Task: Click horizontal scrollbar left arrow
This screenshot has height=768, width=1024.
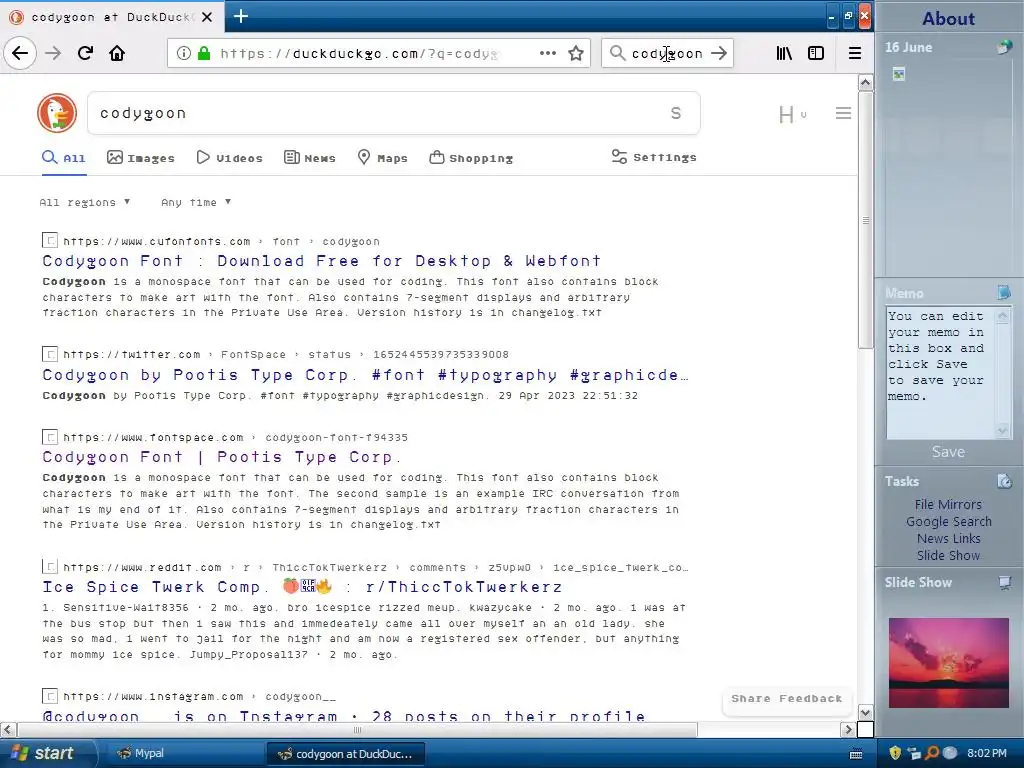Action: pos(8,729)
